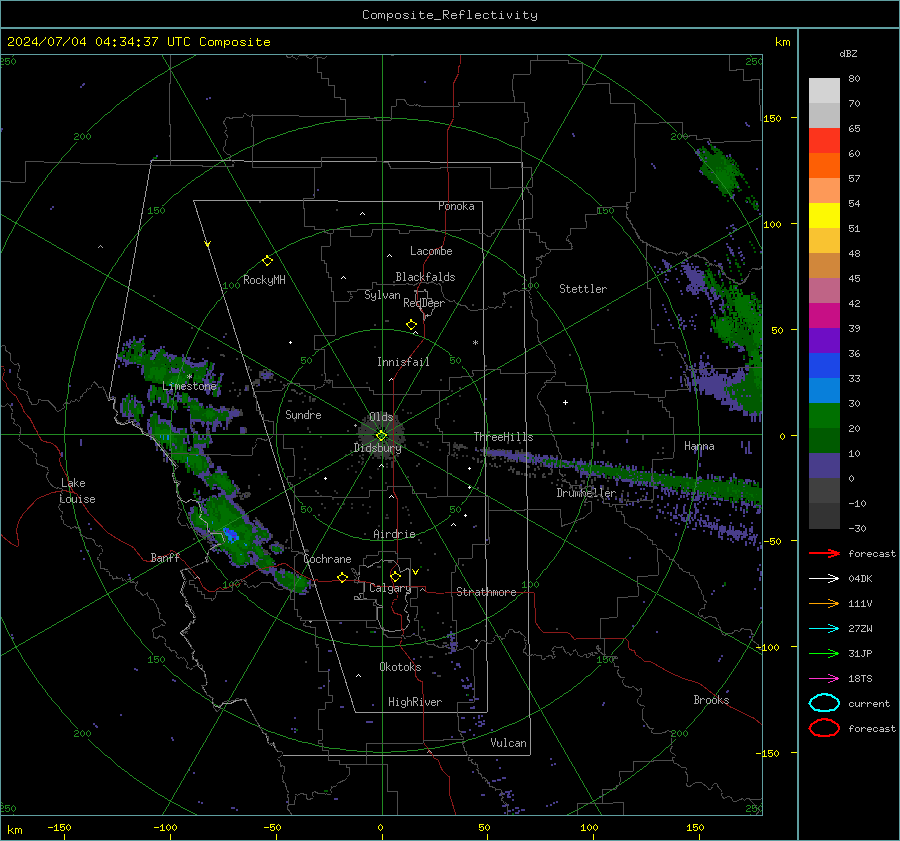The image size is (900, 841).
Task: Click the Vulcan town label
Action: (508, 743)
